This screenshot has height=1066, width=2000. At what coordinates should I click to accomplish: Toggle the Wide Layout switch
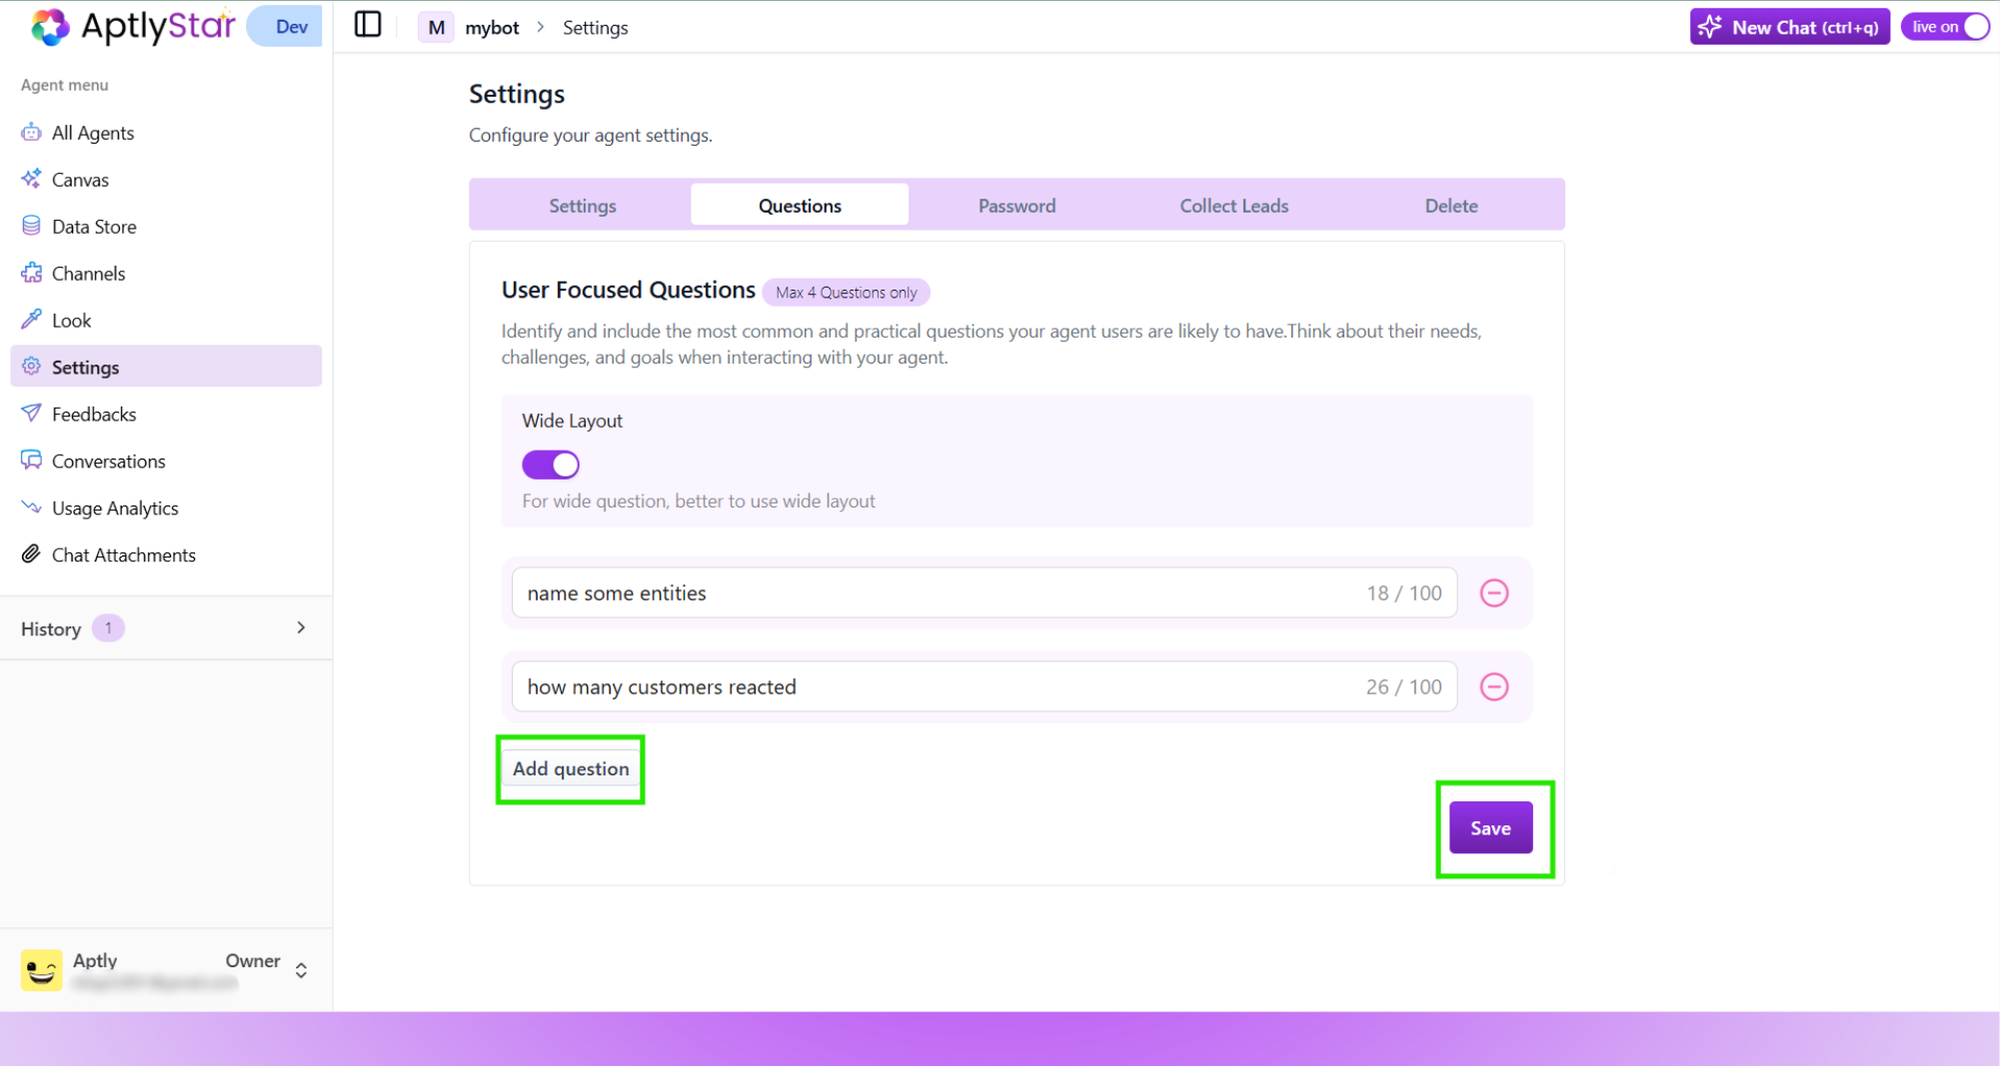click(550, 464)
